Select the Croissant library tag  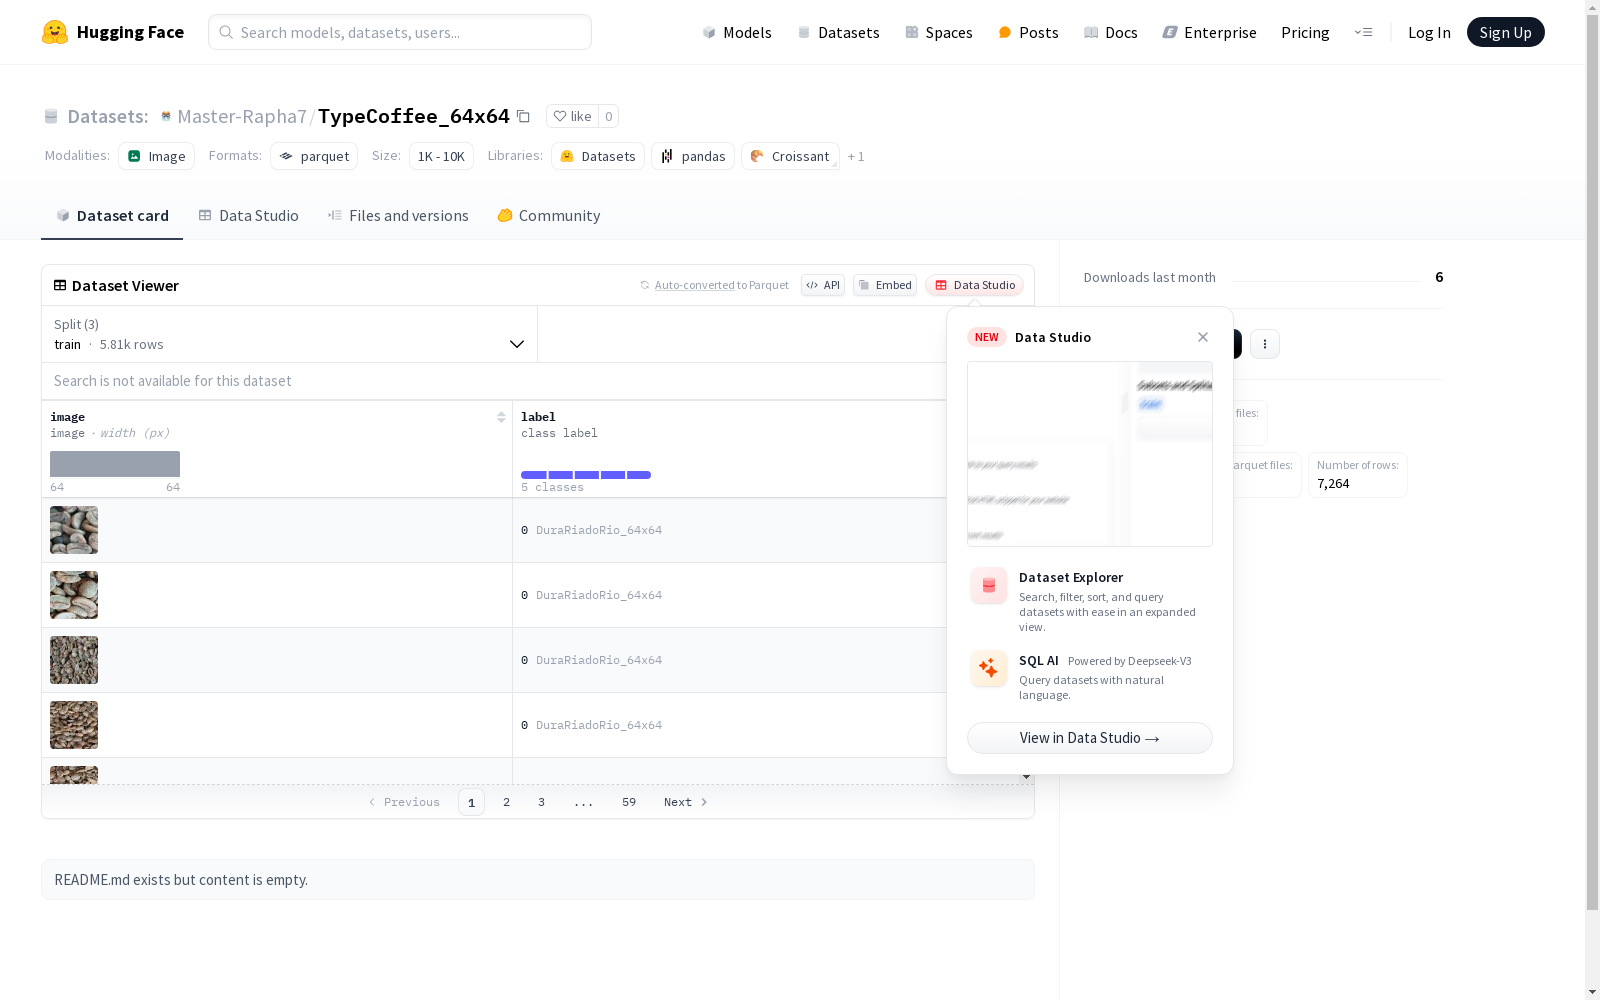pos(790,156)
